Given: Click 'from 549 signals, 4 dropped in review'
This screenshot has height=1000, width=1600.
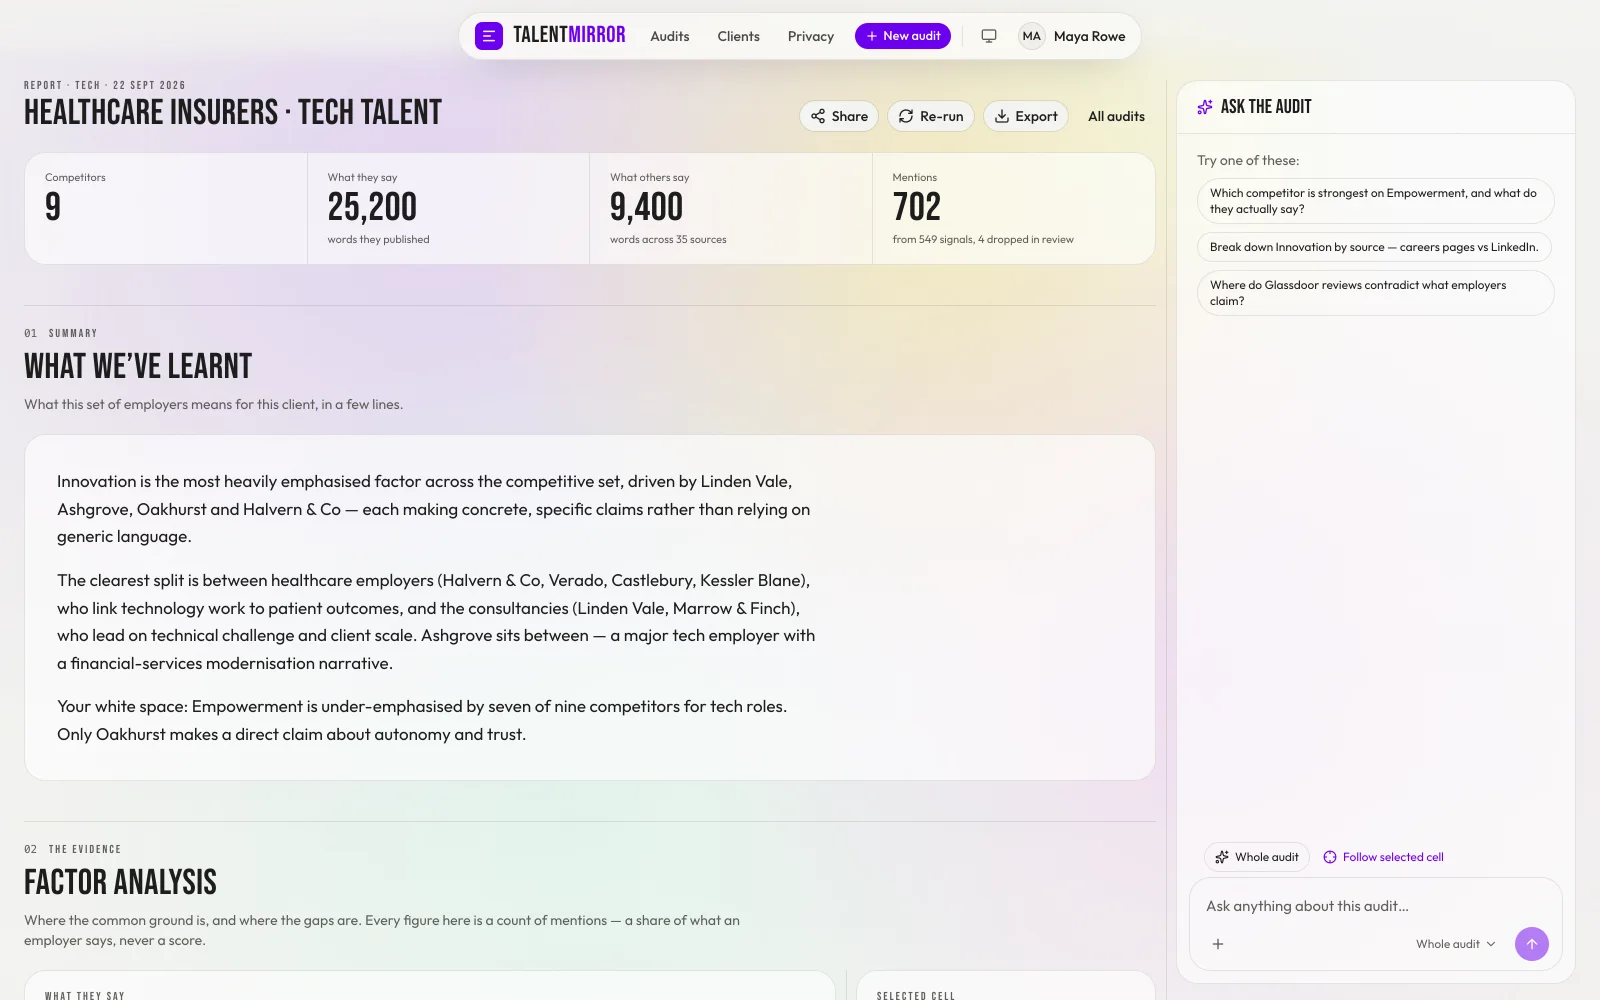Looking at the screenshot, I should pos(983,240).
